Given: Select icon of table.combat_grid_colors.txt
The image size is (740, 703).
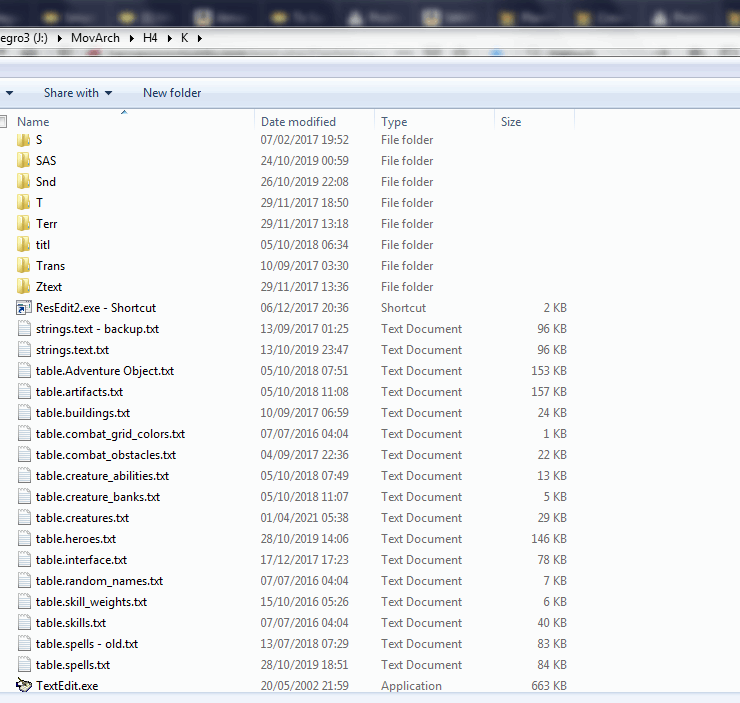Looking at the screenshot, I should [24, 434].
